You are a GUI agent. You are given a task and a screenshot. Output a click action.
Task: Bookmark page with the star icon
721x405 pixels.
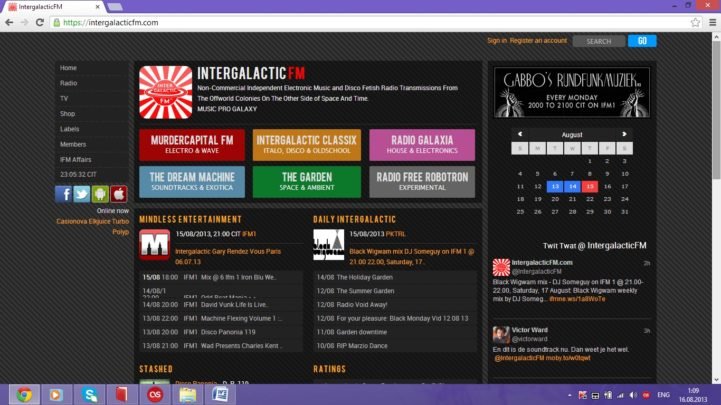coord(695,22)
